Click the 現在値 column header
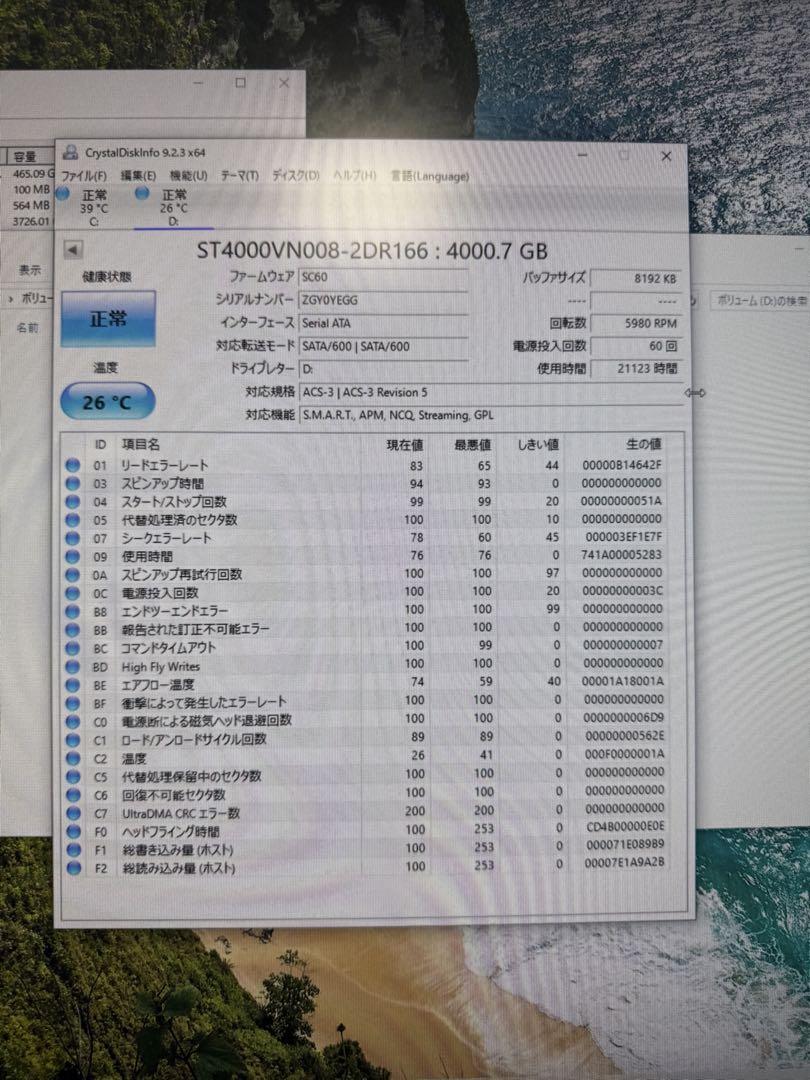The height and width of the screenshot is (1080, 810). [404, 445]
